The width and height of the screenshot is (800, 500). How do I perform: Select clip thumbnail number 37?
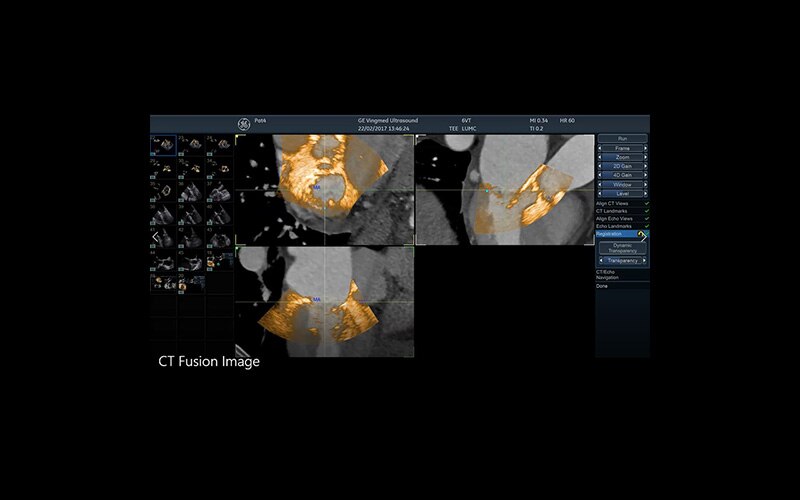coord(219,191)
